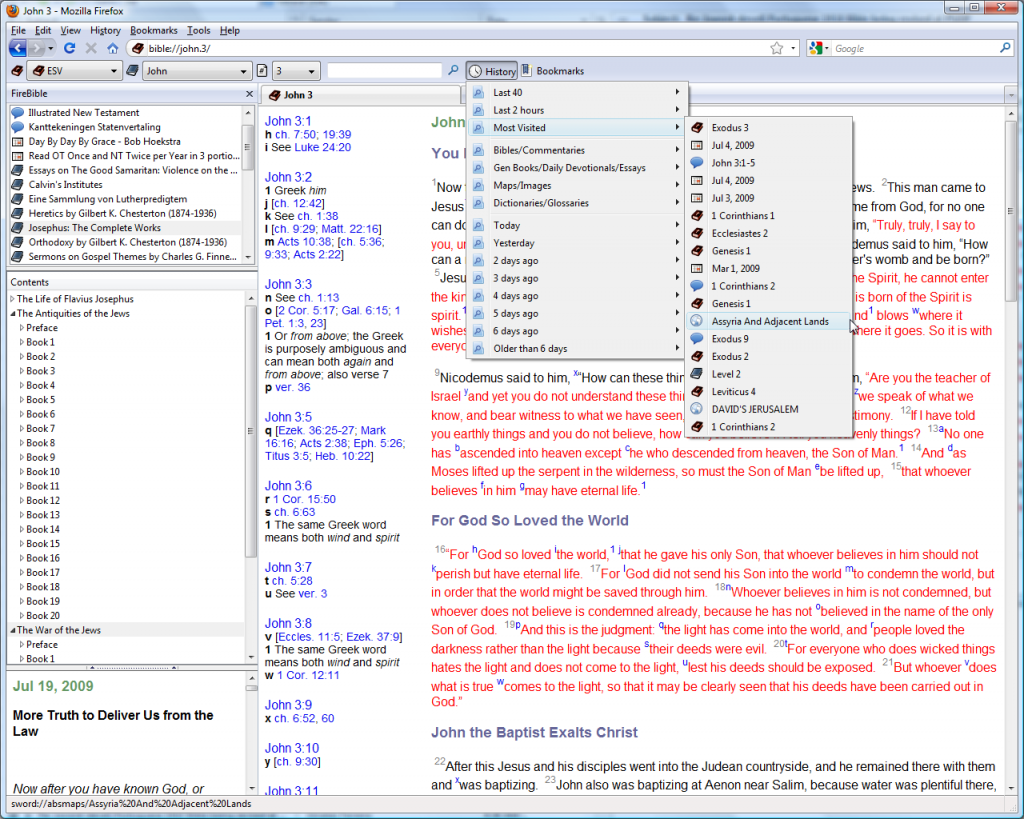Open the Tools menu
Image resolution: width=1024 pixels, height=819 pixels.
pyautogui.click(x=198, y=31)
